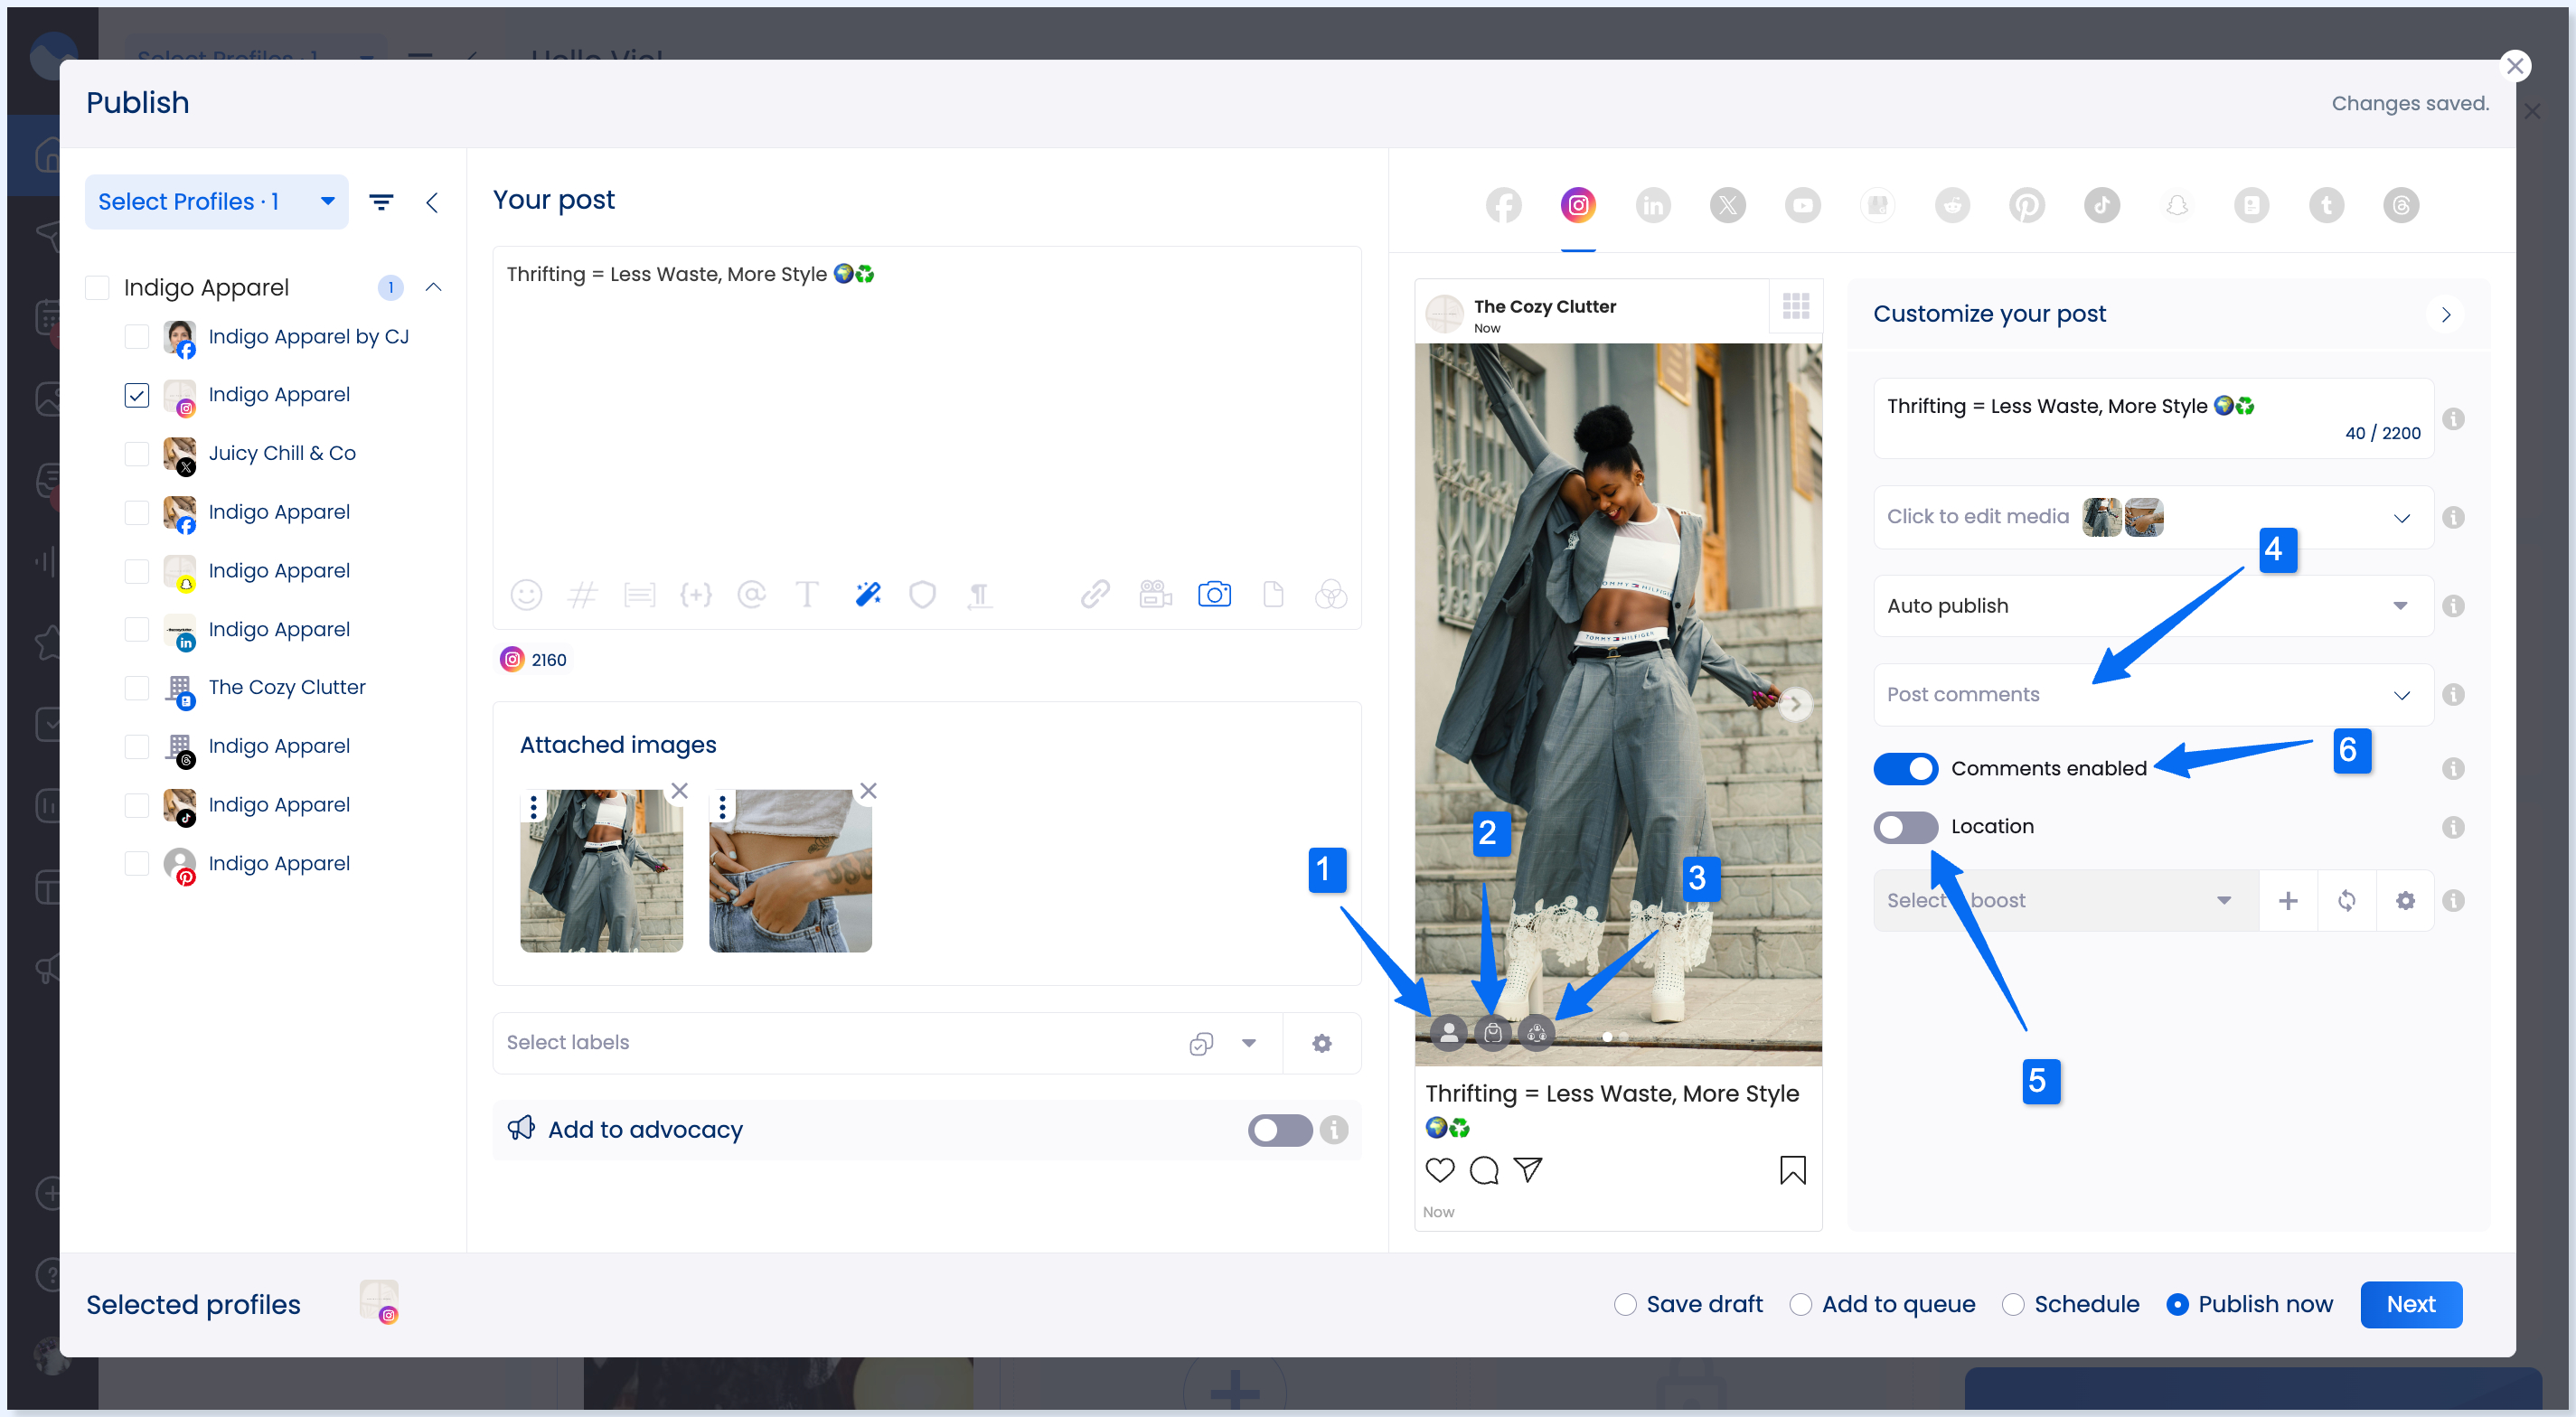Image resolution: width=2576 pixels, height=1417 pixels.
Task: Expand the Post comments section
Action: (2153, 695)
